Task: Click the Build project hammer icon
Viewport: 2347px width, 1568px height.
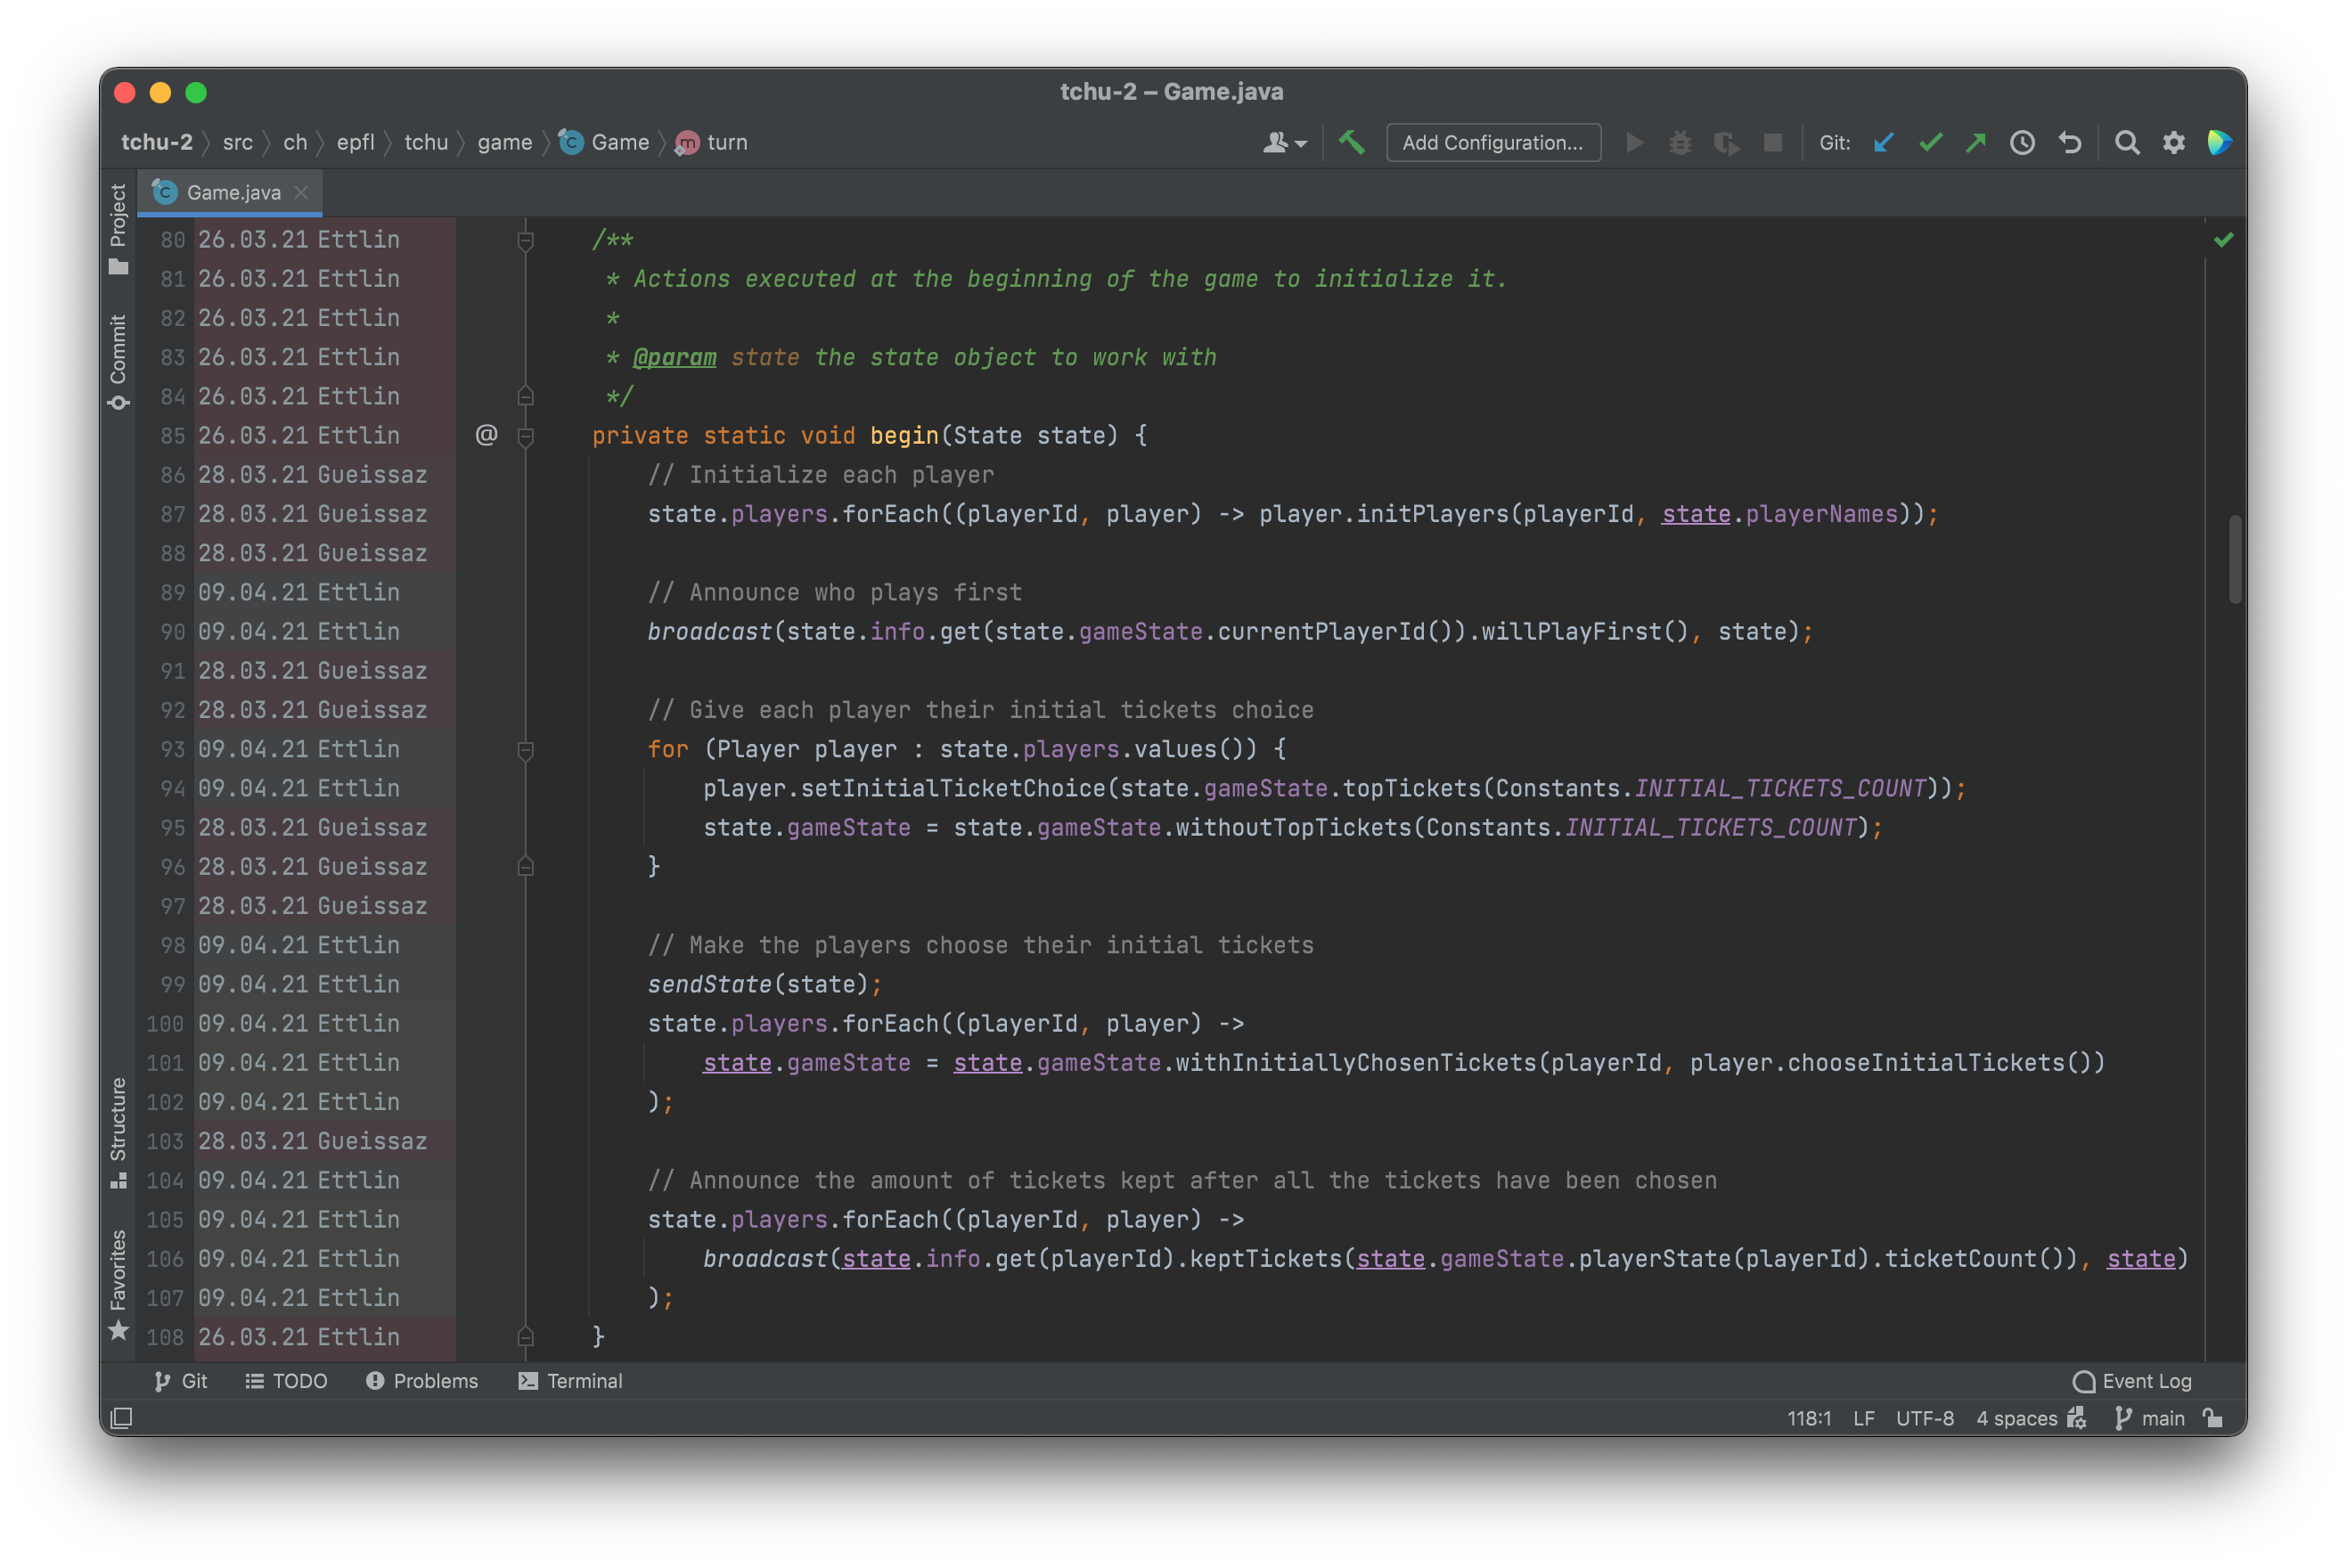Action: coord(1352,143)
